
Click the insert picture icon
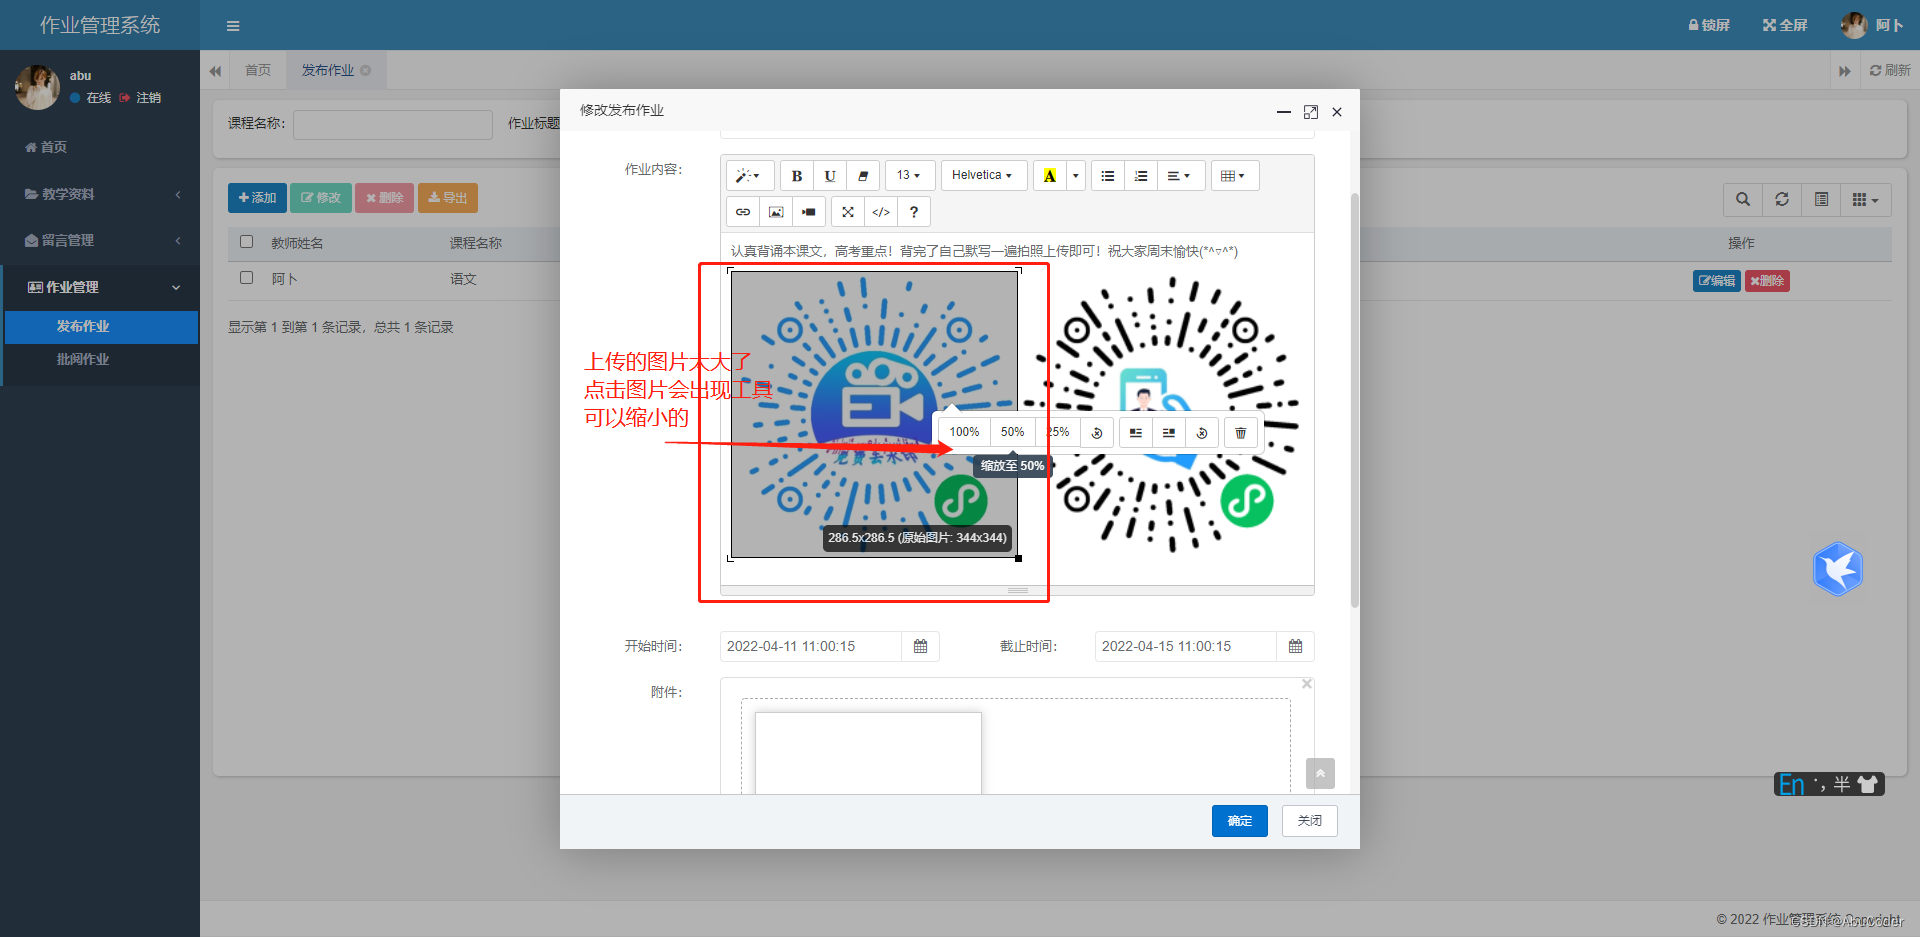point(776,212)
